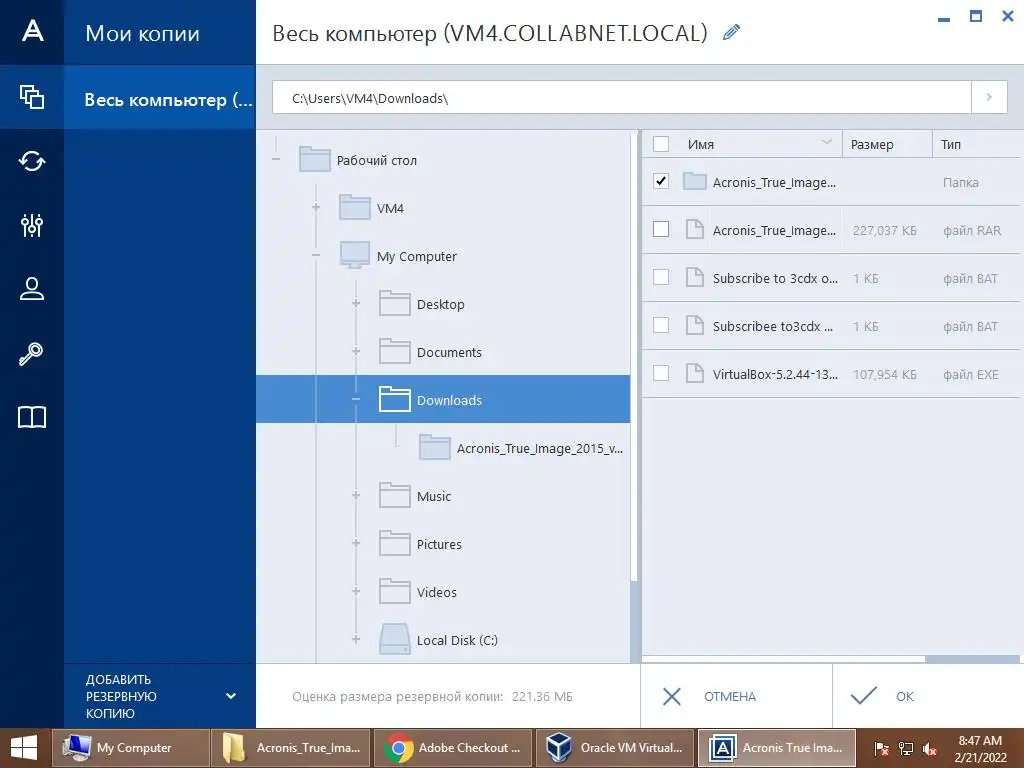The height and width of the screenshot is (768, 1024).
Task: Expand the Documents tree node
Action: [x=356, y=351]
